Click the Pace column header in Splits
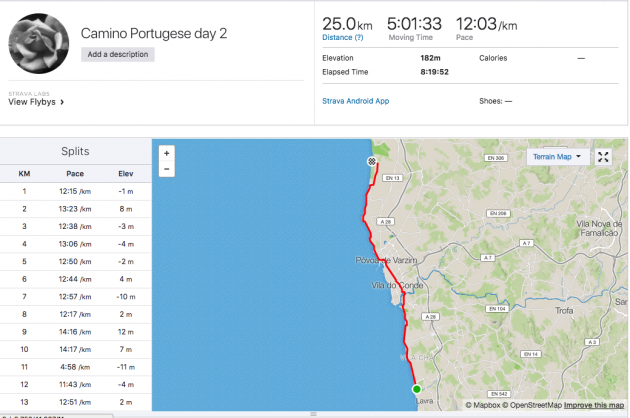630x418 pixels. click(x=75, y=173)
